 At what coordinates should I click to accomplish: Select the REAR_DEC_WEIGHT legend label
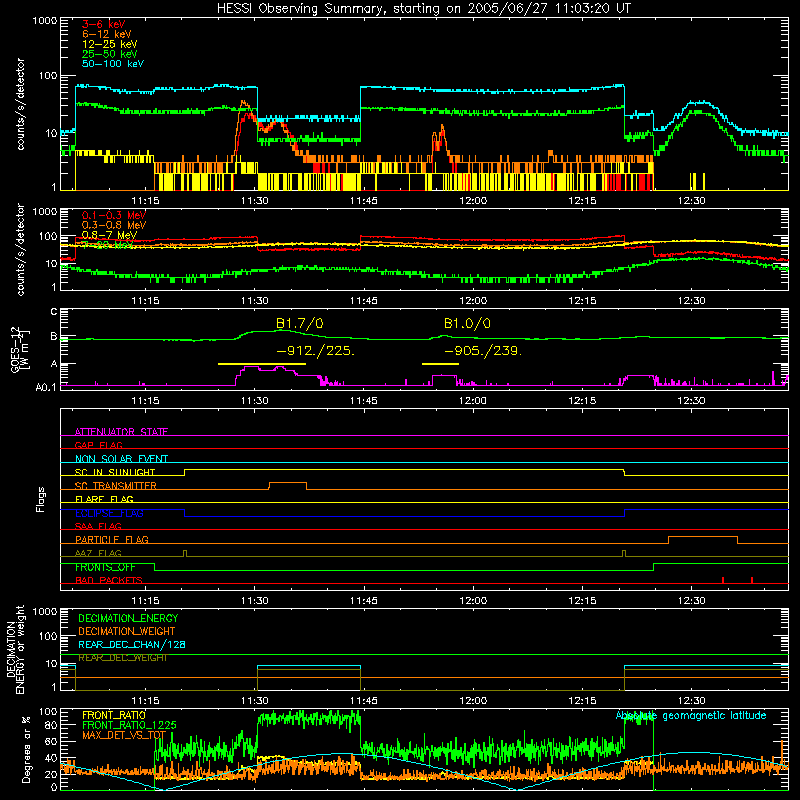[x=123, y=658]
